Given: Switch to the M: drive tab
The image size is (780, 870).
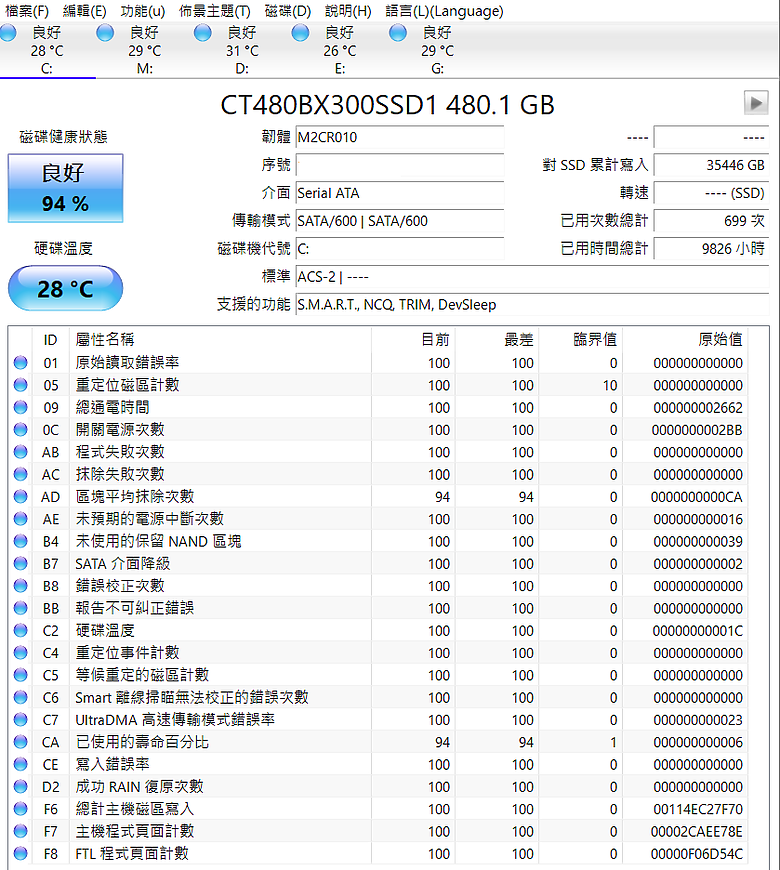Looking at the screenshot, I should [145, 50].
